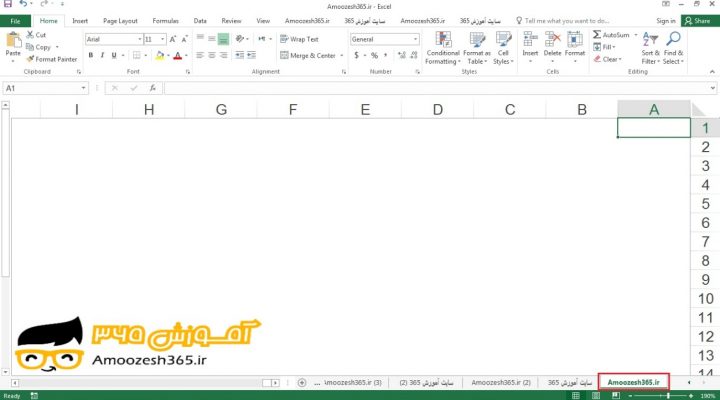Toggle Bold formatting
This screenshot has width=720, height=400.
tap(90, 55)
